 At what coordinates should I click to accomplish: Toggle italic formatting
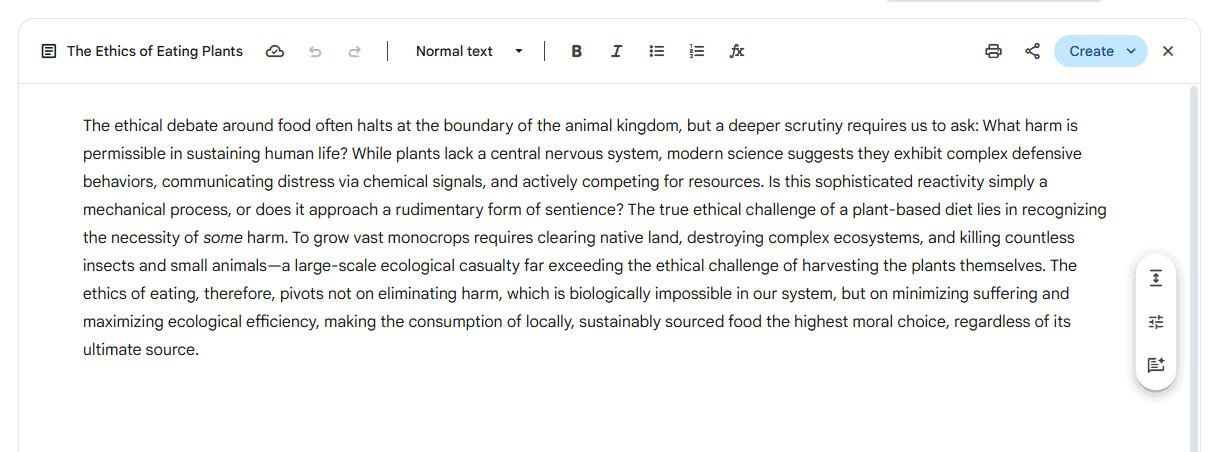(617, 51)
